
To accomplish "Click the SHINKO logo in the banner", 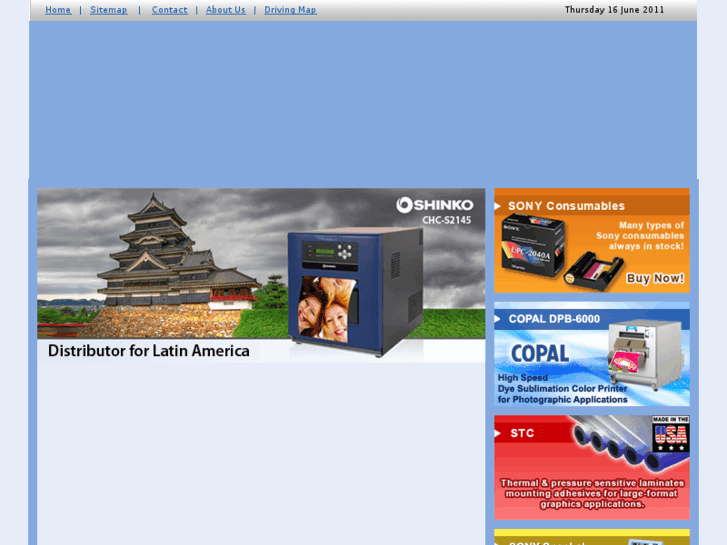I will 434,205.
